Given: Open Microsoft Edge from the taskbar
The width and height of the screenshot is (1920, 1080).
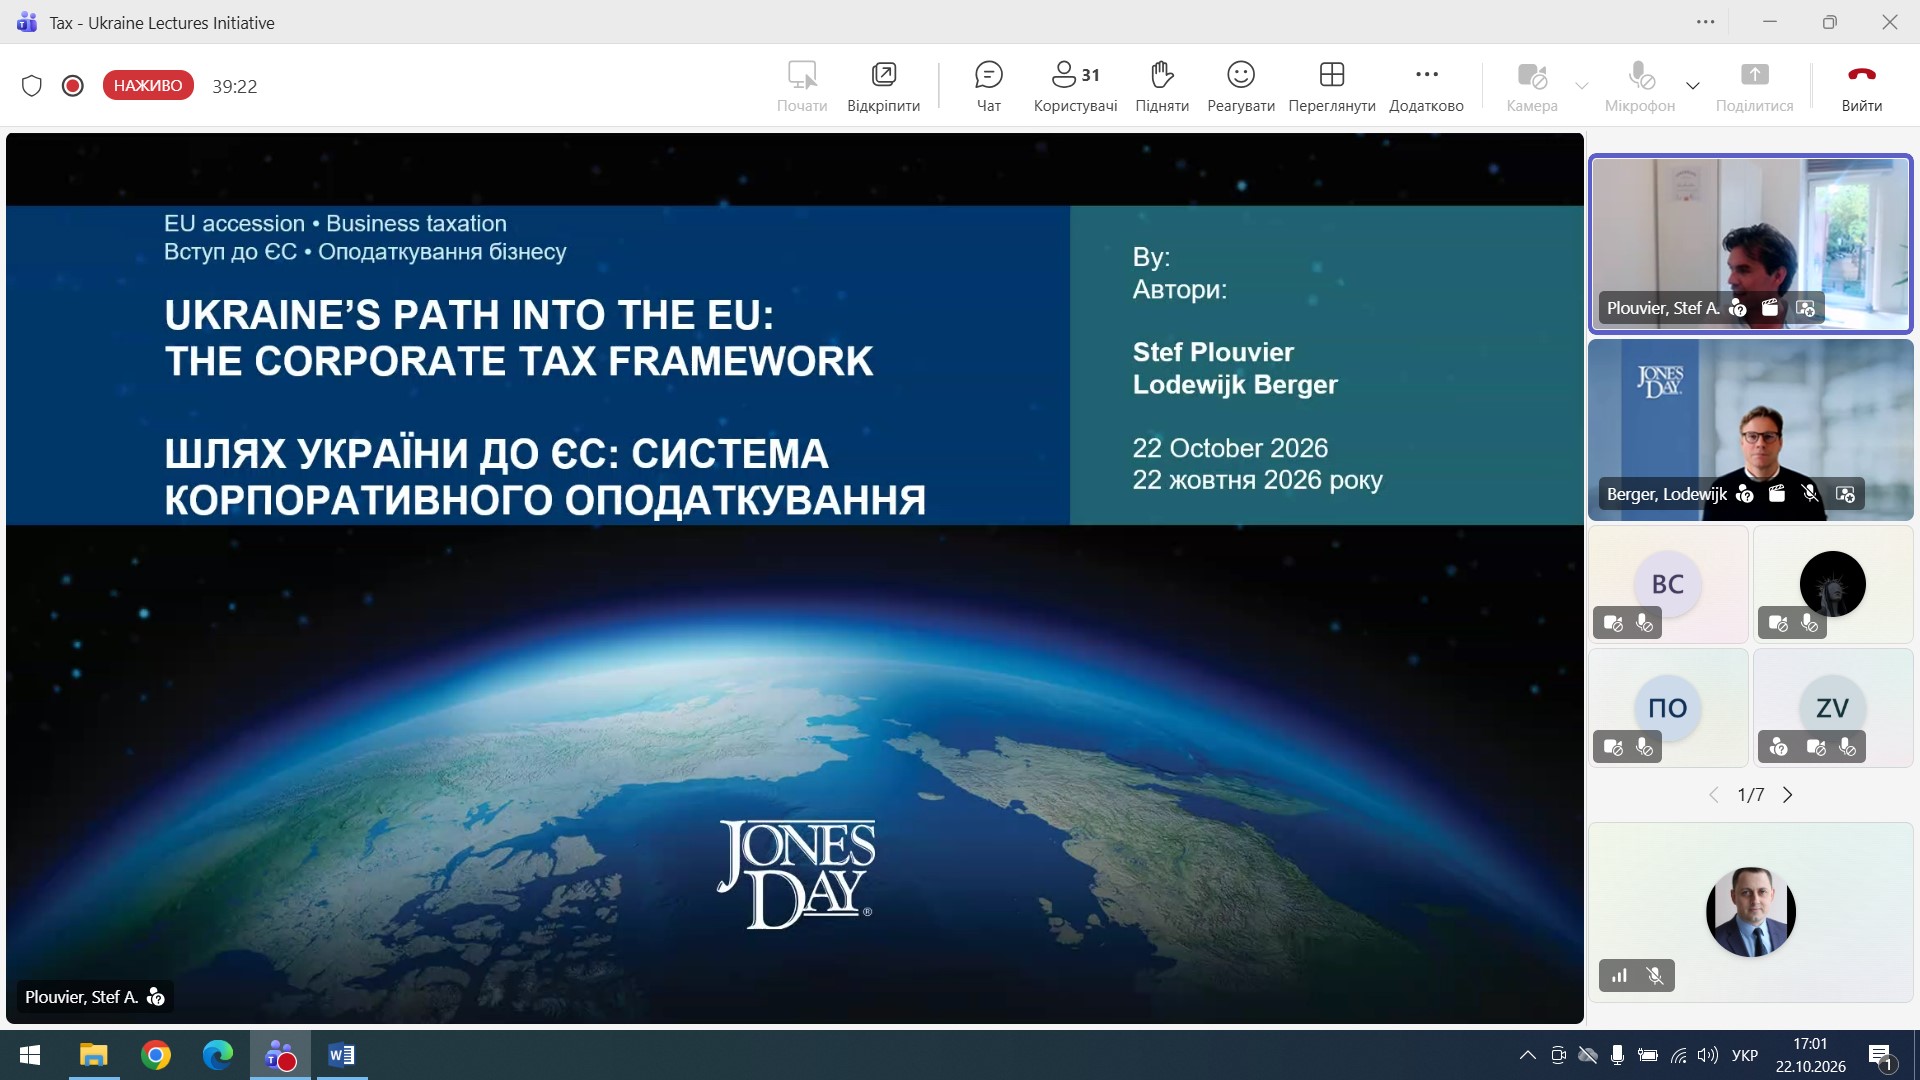Looking at the screenshot, I should click(x=218, y=1055).
